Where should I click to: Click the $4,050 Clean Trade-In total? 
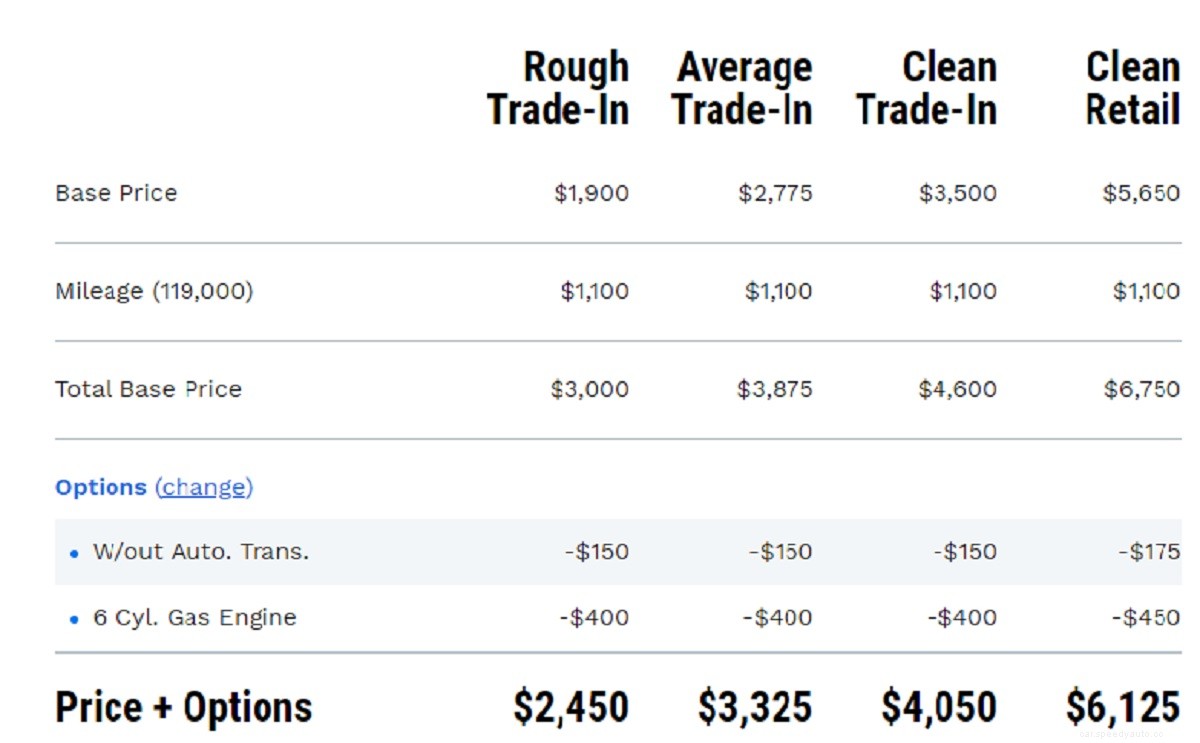point(939,707)
